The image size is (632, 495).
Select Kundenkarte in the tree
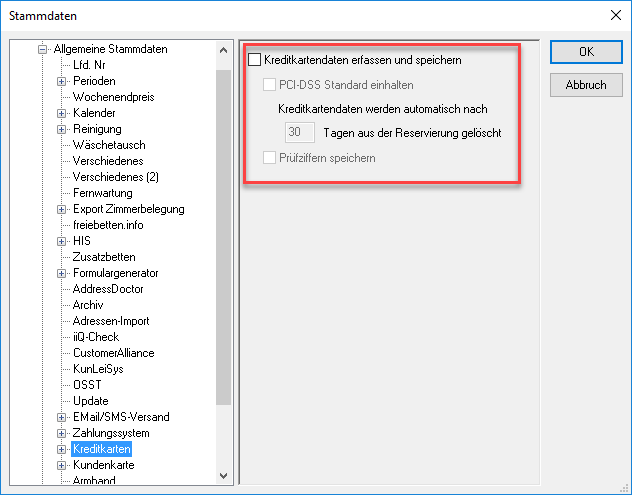coord(104,465)
